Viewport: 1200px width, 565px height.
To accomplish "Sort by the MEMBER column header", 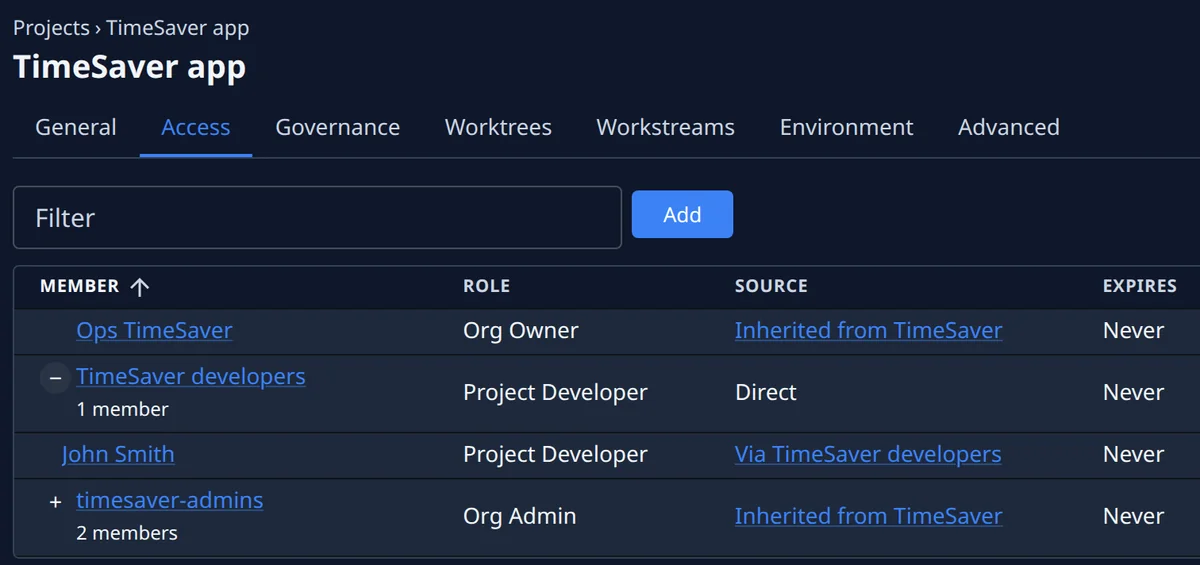I will (80, 286).
